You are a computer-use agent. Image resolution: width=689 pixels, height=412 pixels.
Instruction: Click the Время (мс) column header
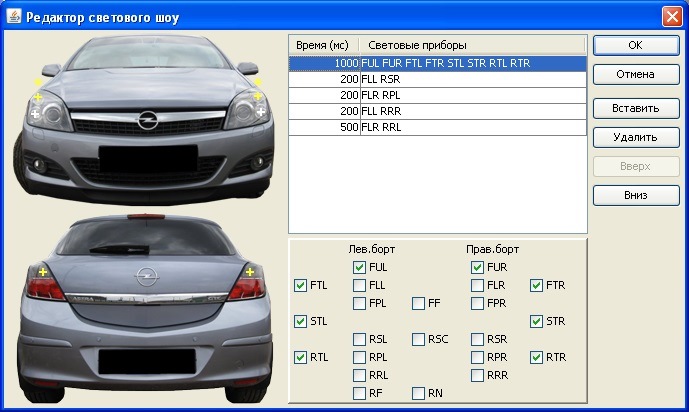[324, 45]
